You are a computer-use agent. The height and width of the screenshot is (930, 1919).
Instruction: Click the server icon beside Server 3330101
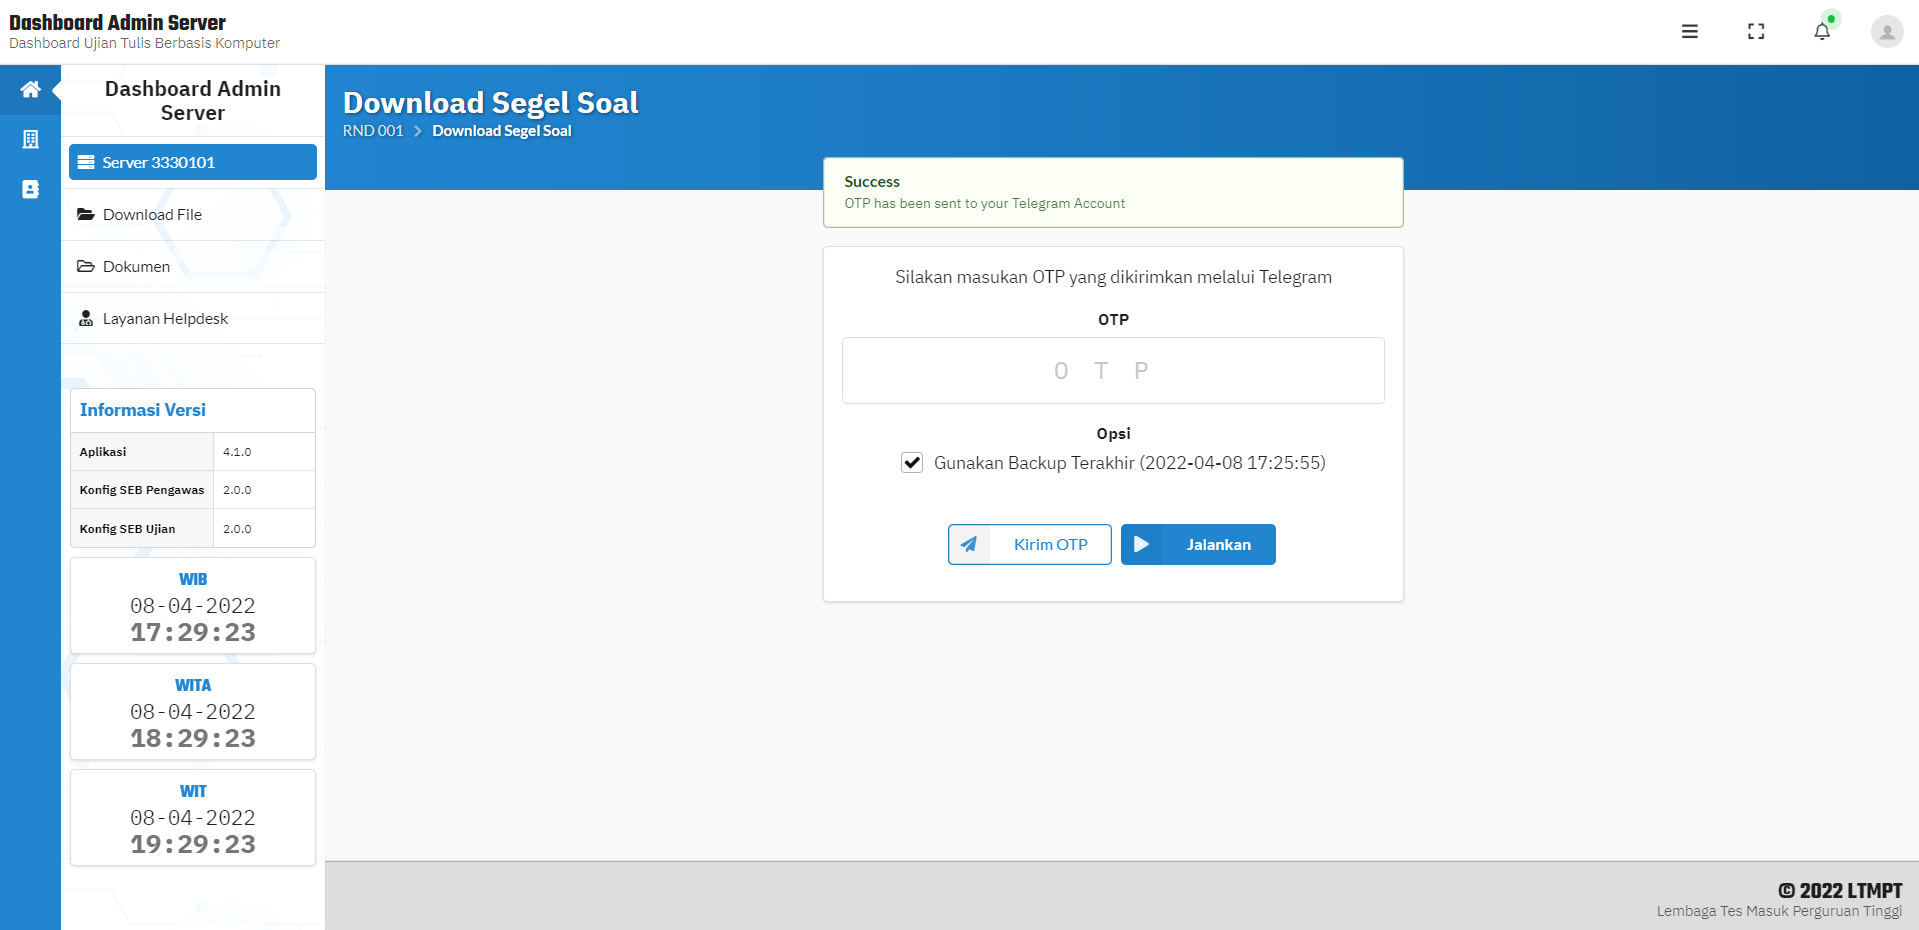tap(86, 162)
